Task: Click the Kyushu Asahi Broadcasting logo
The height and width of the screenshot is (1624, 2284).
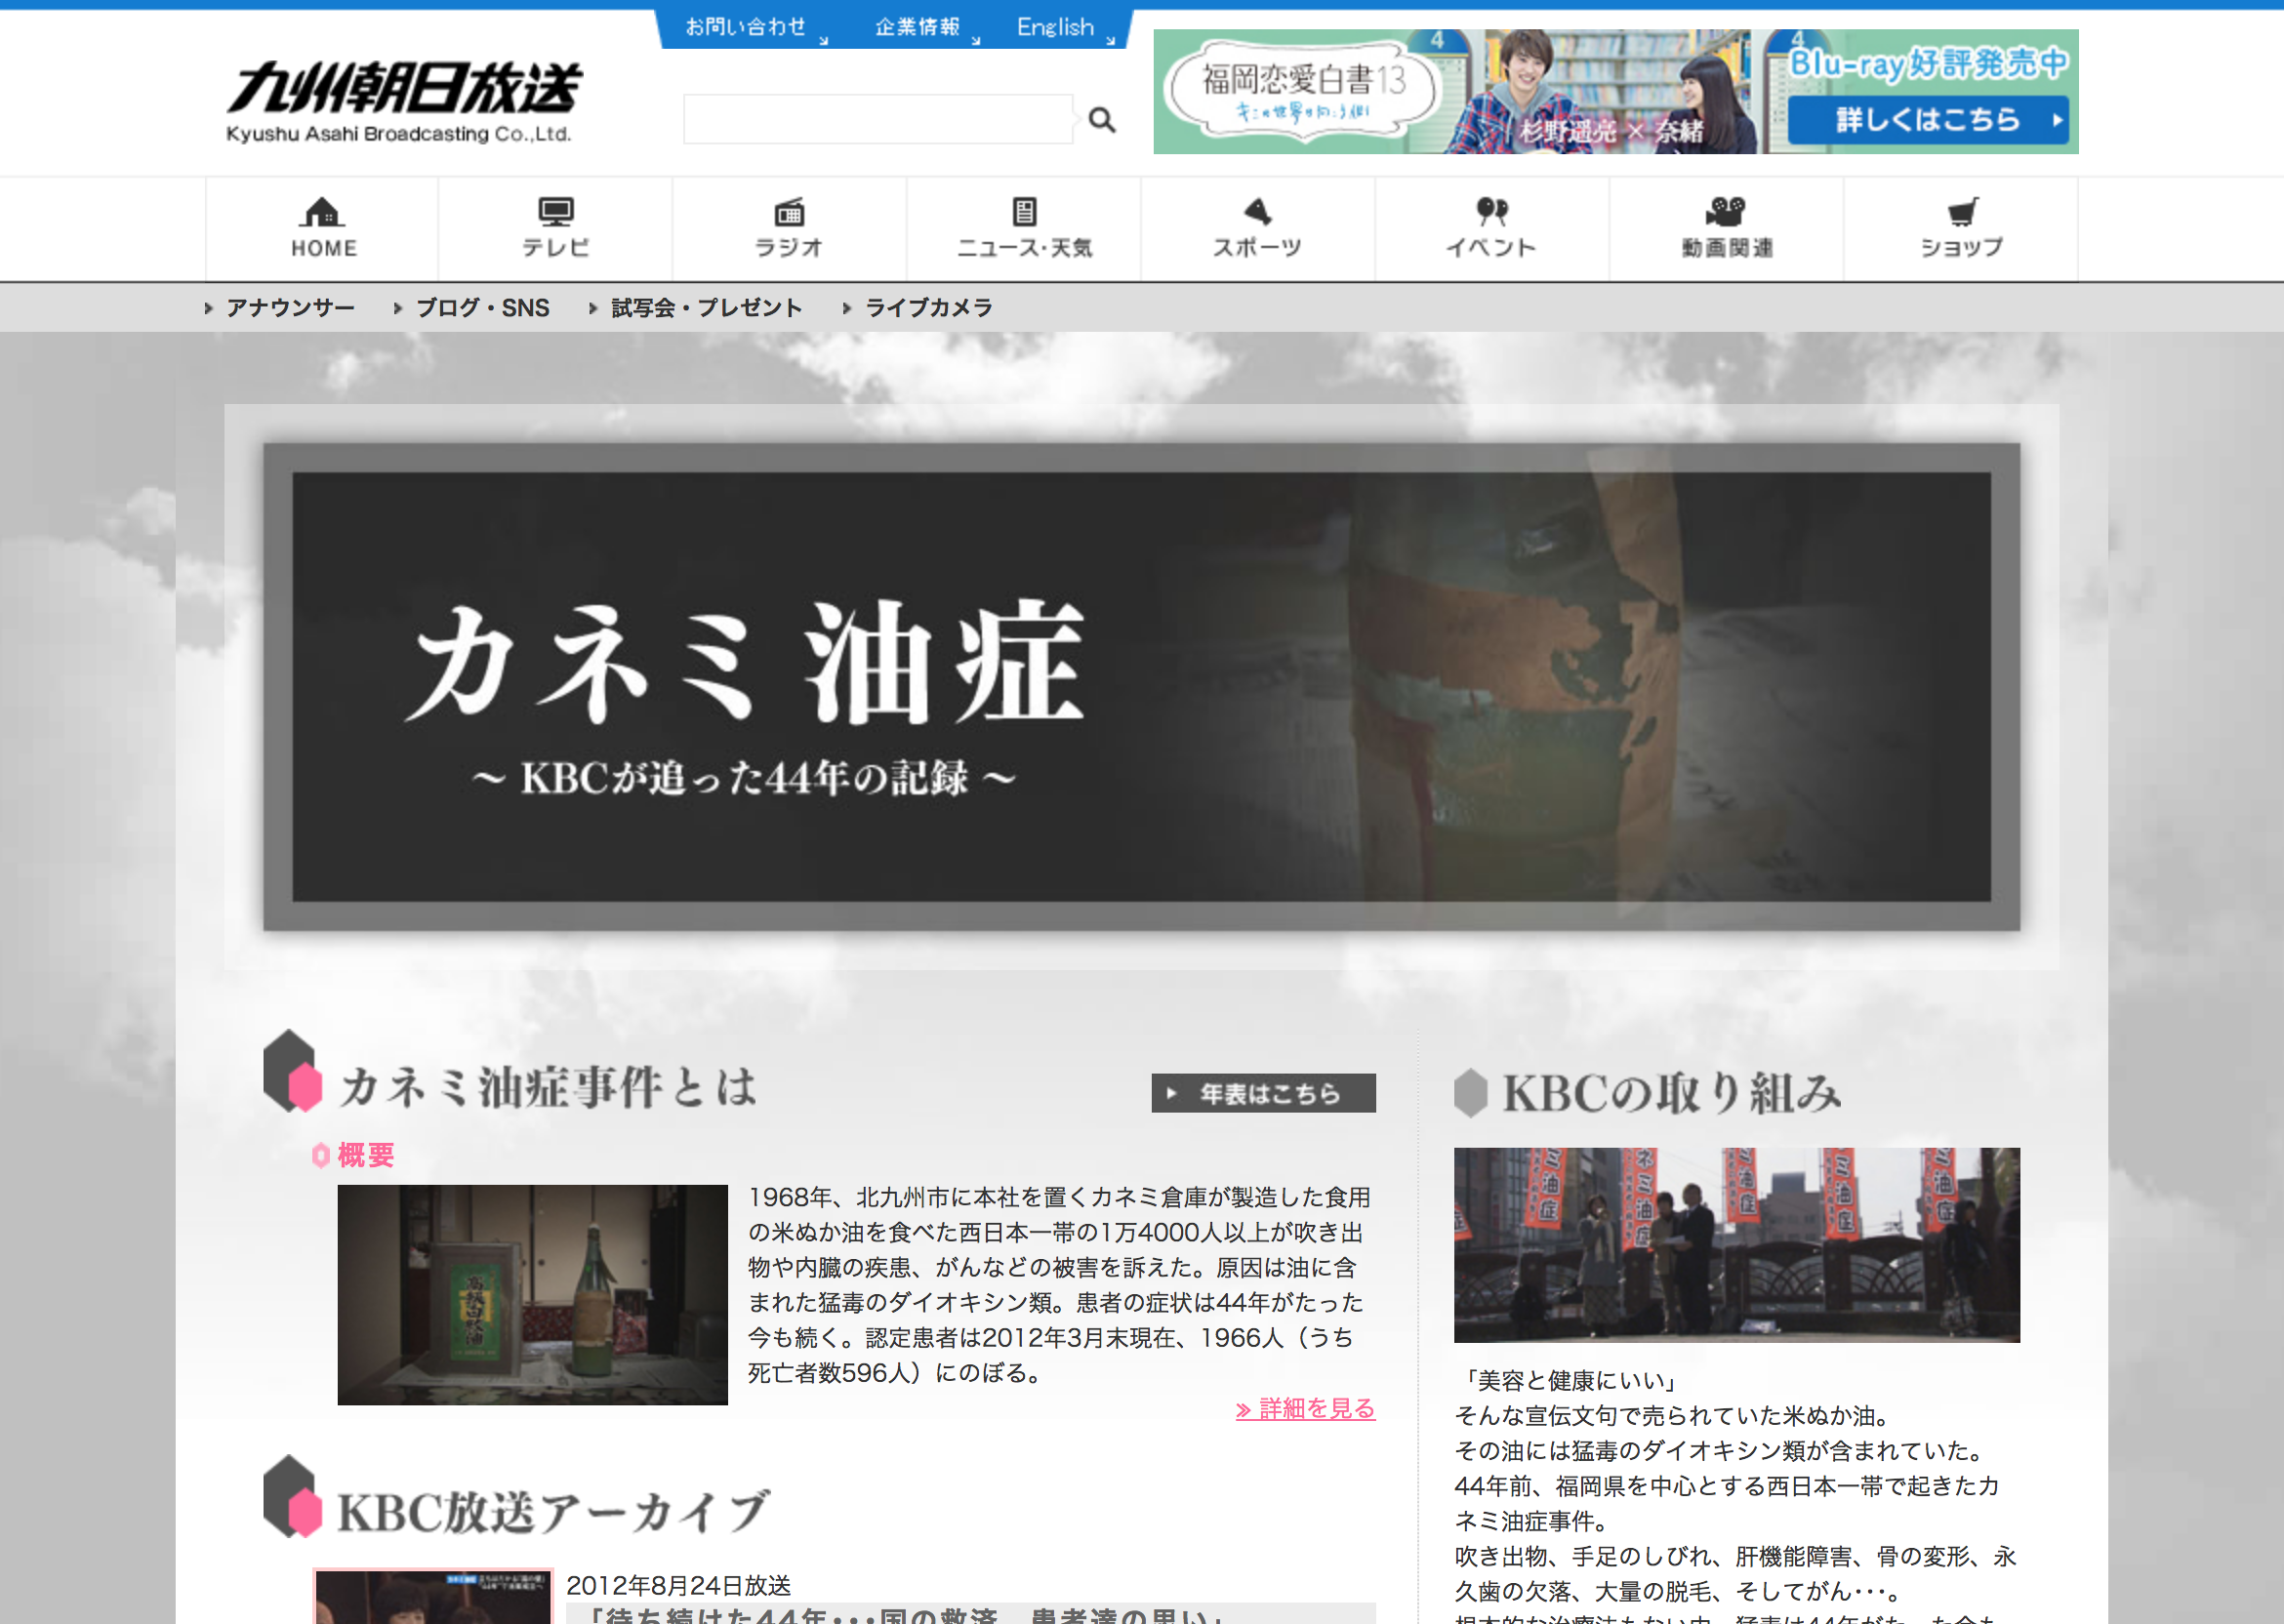Action: pyautogui.click(x=403, y=101)
